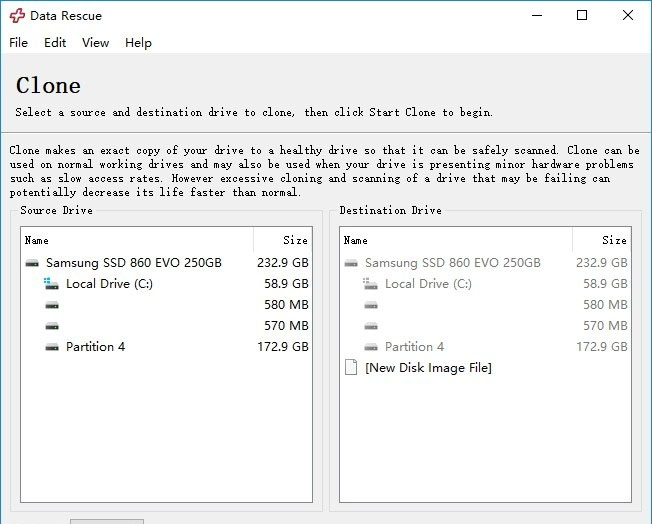This screenshot has width=652, height=524.
Task: Click the 172.9 GB size in Source Drive
Action: [283, 347]
